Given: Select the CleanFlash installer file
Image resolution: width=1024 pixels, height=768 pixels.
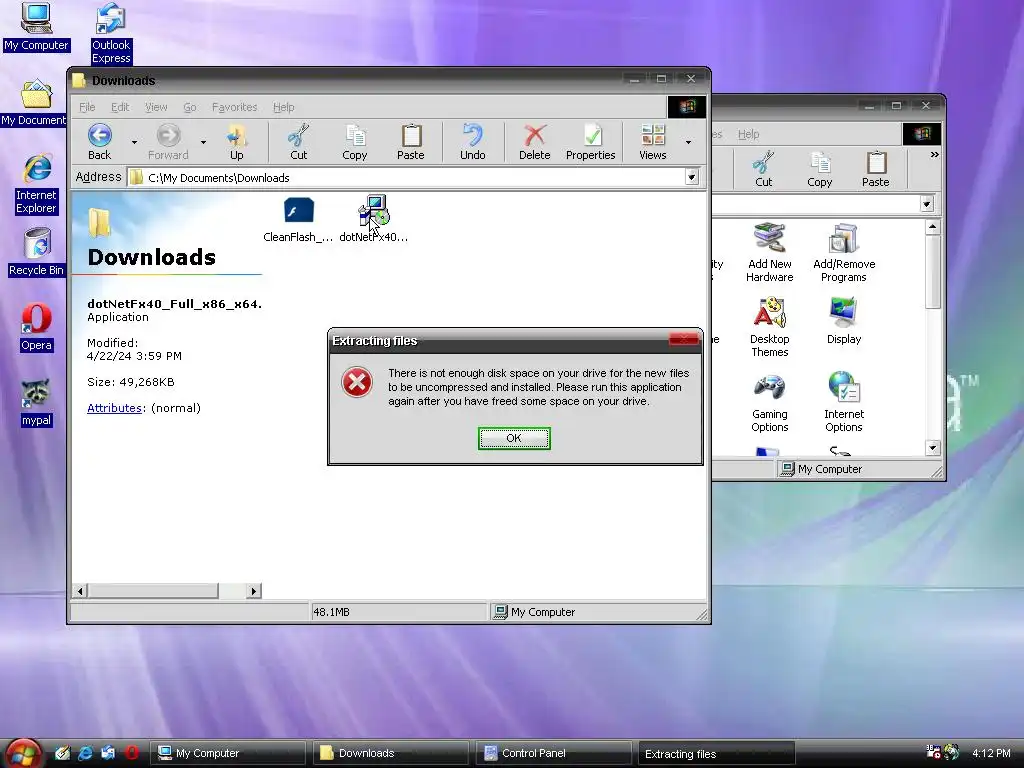Looking at the screenshot, I should (x=298, y=219).
